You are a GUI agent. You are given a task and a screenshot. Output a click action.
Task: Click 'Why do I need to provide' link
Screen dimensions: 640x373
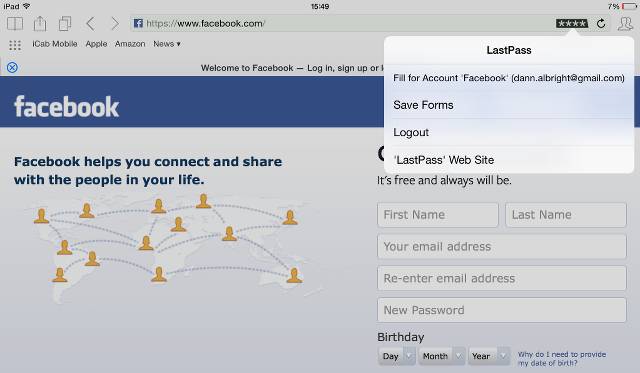(562, 359)
